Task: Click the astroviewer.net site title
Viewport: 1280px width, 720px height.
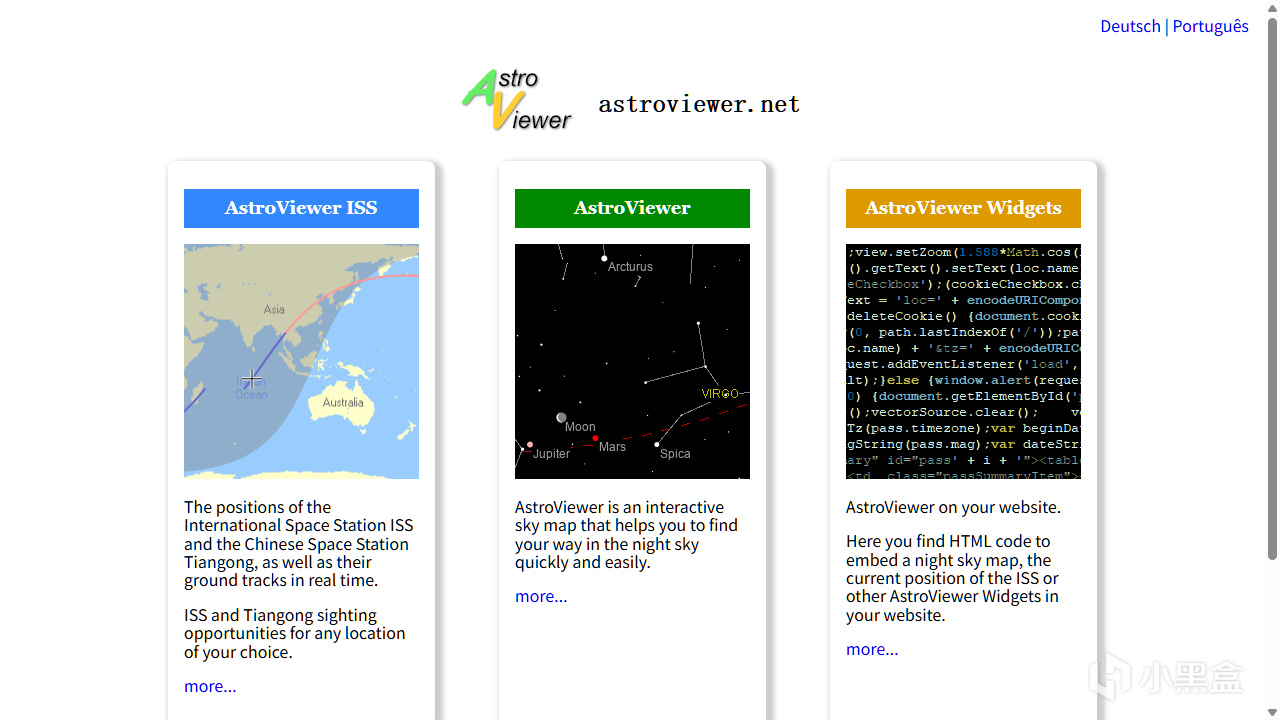Action: pos(699,104)
